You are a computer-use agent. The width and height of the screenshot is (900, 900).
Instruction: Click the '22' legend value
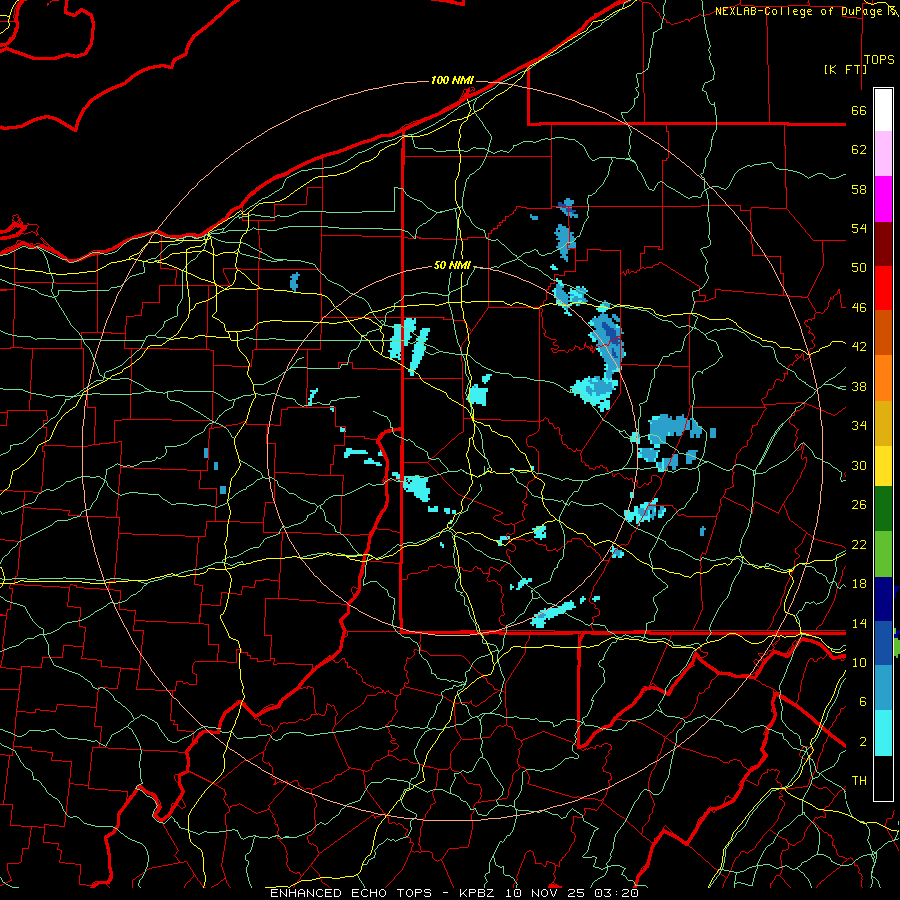point(859,544)
